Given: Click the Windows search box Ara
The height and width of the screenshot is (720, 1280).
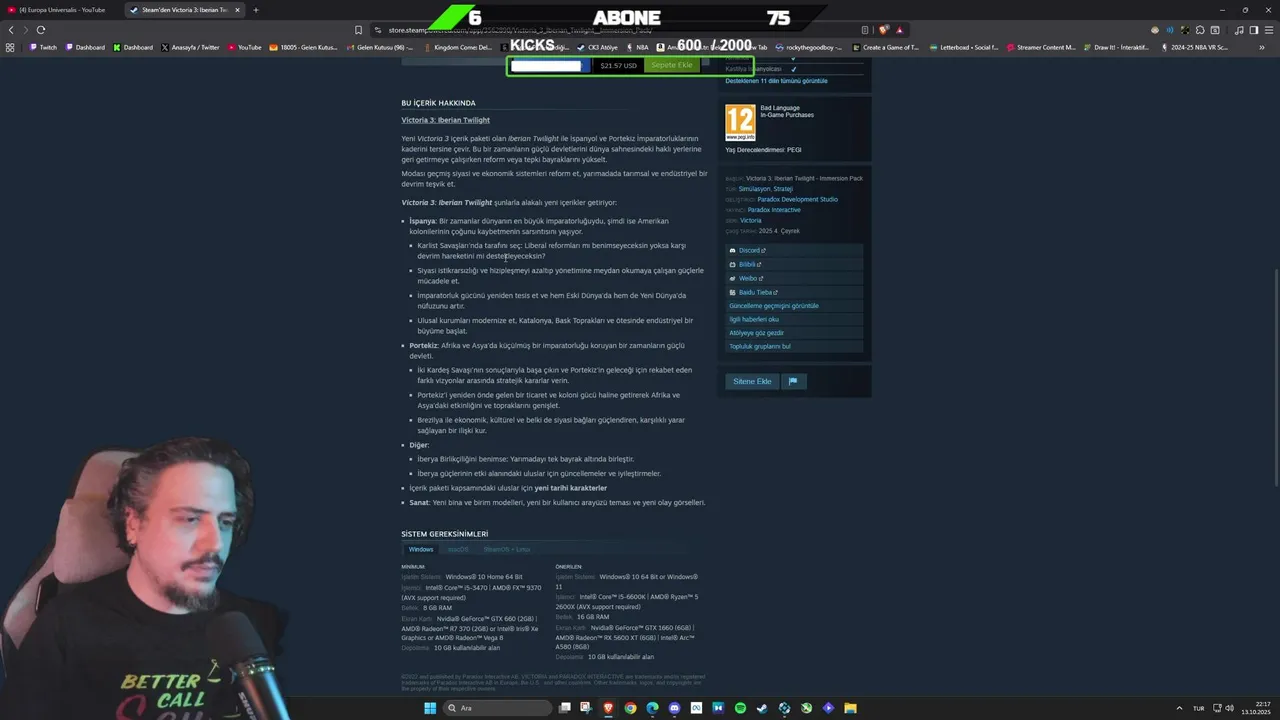Looking at the screenshot, I should (x=498, y=708).
